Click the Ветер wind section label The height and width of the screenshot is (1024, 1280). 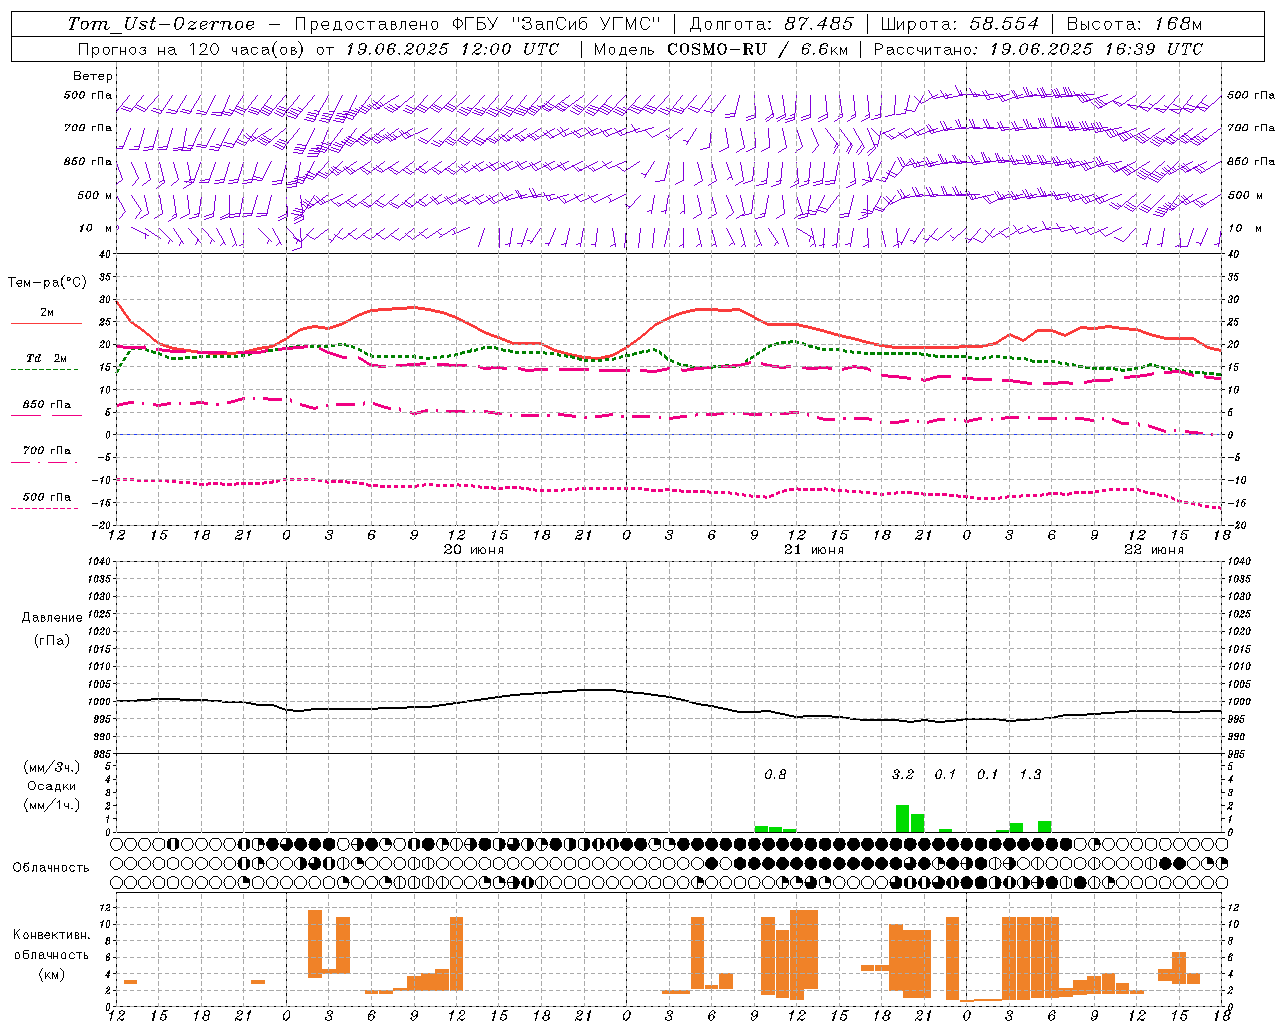tap(92, 76)
